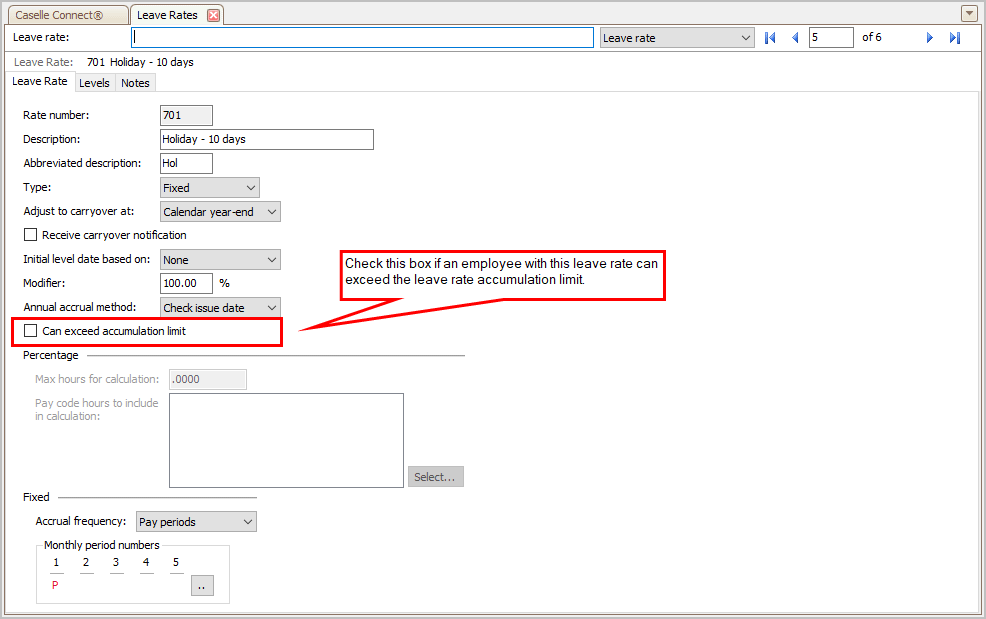Click the Pay code hours list box
The image size is (986, 619).
click(286, 440)
